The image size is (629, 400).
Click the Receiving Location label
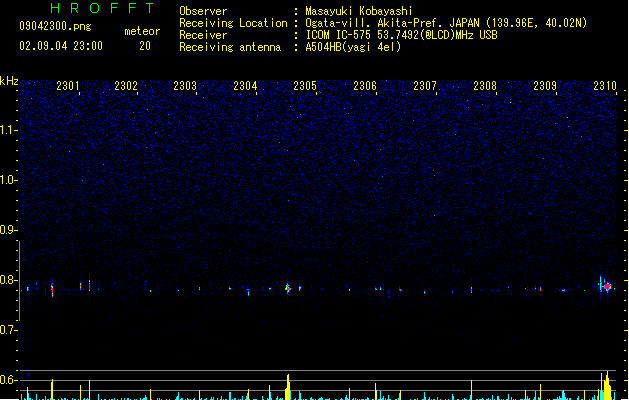tap(233, 23)
